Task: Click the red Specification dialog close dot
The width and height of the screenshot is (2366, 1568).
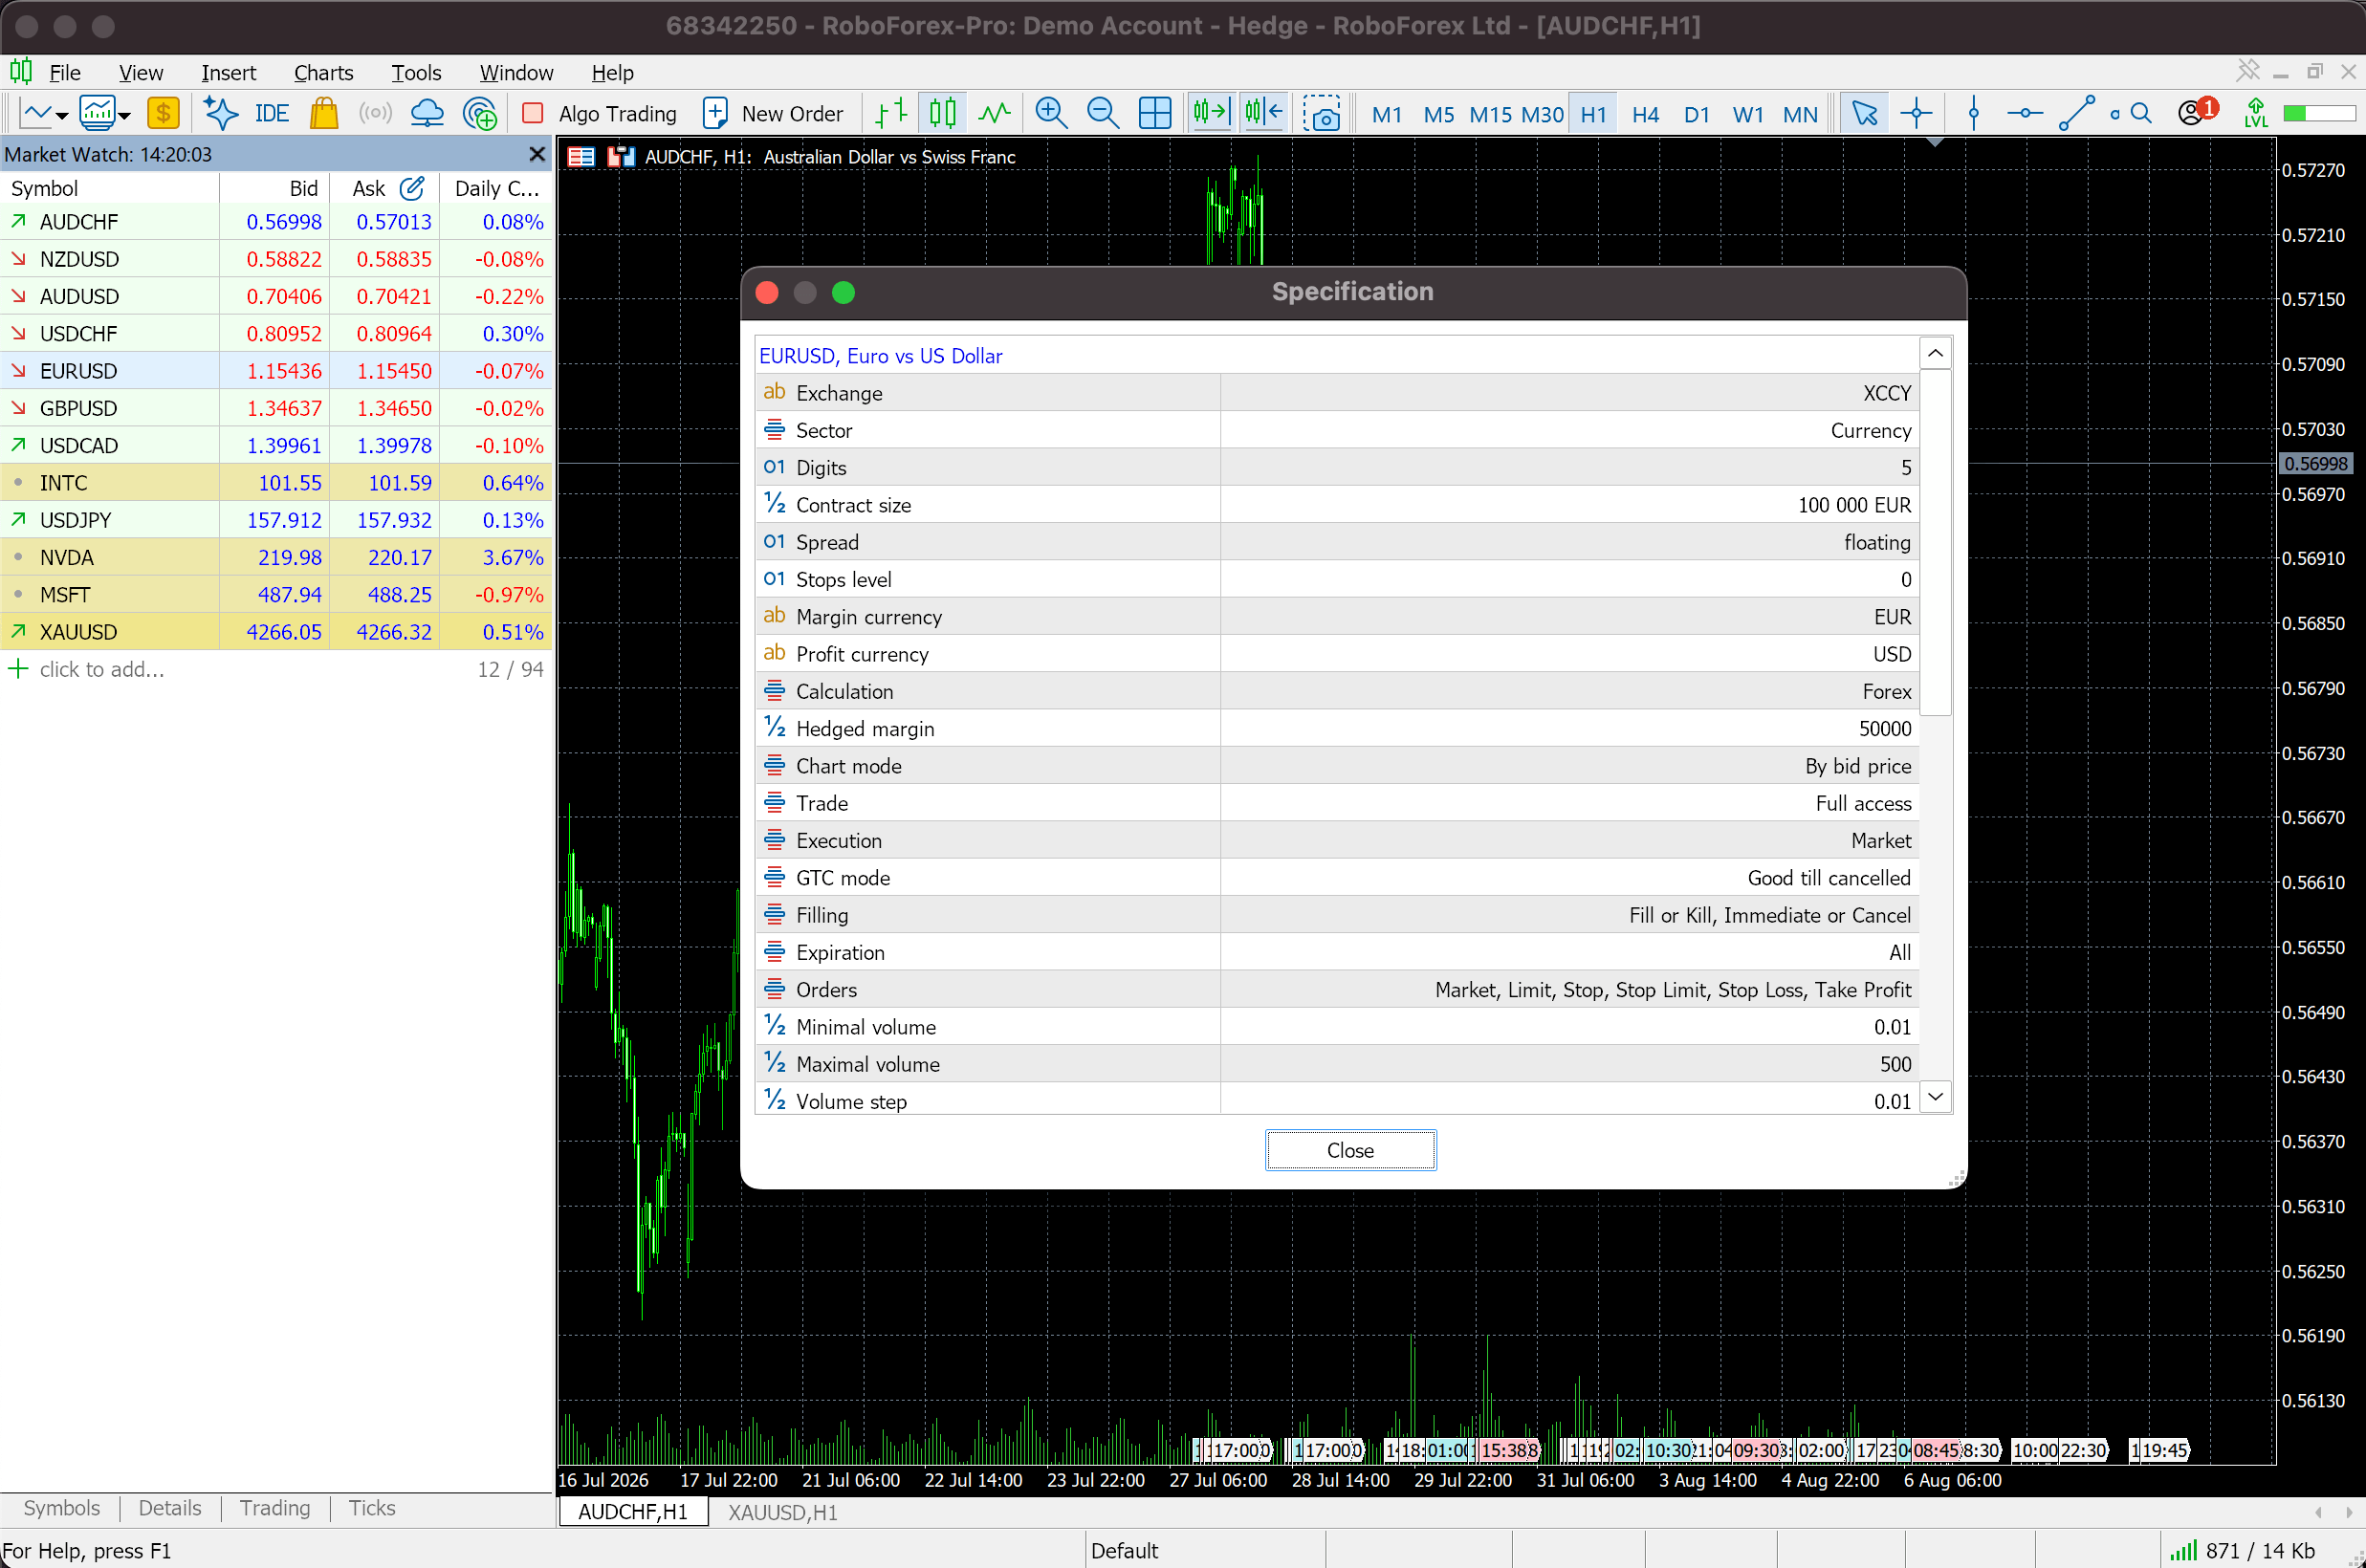Action: pyautogui.click(x=767, y=292)
